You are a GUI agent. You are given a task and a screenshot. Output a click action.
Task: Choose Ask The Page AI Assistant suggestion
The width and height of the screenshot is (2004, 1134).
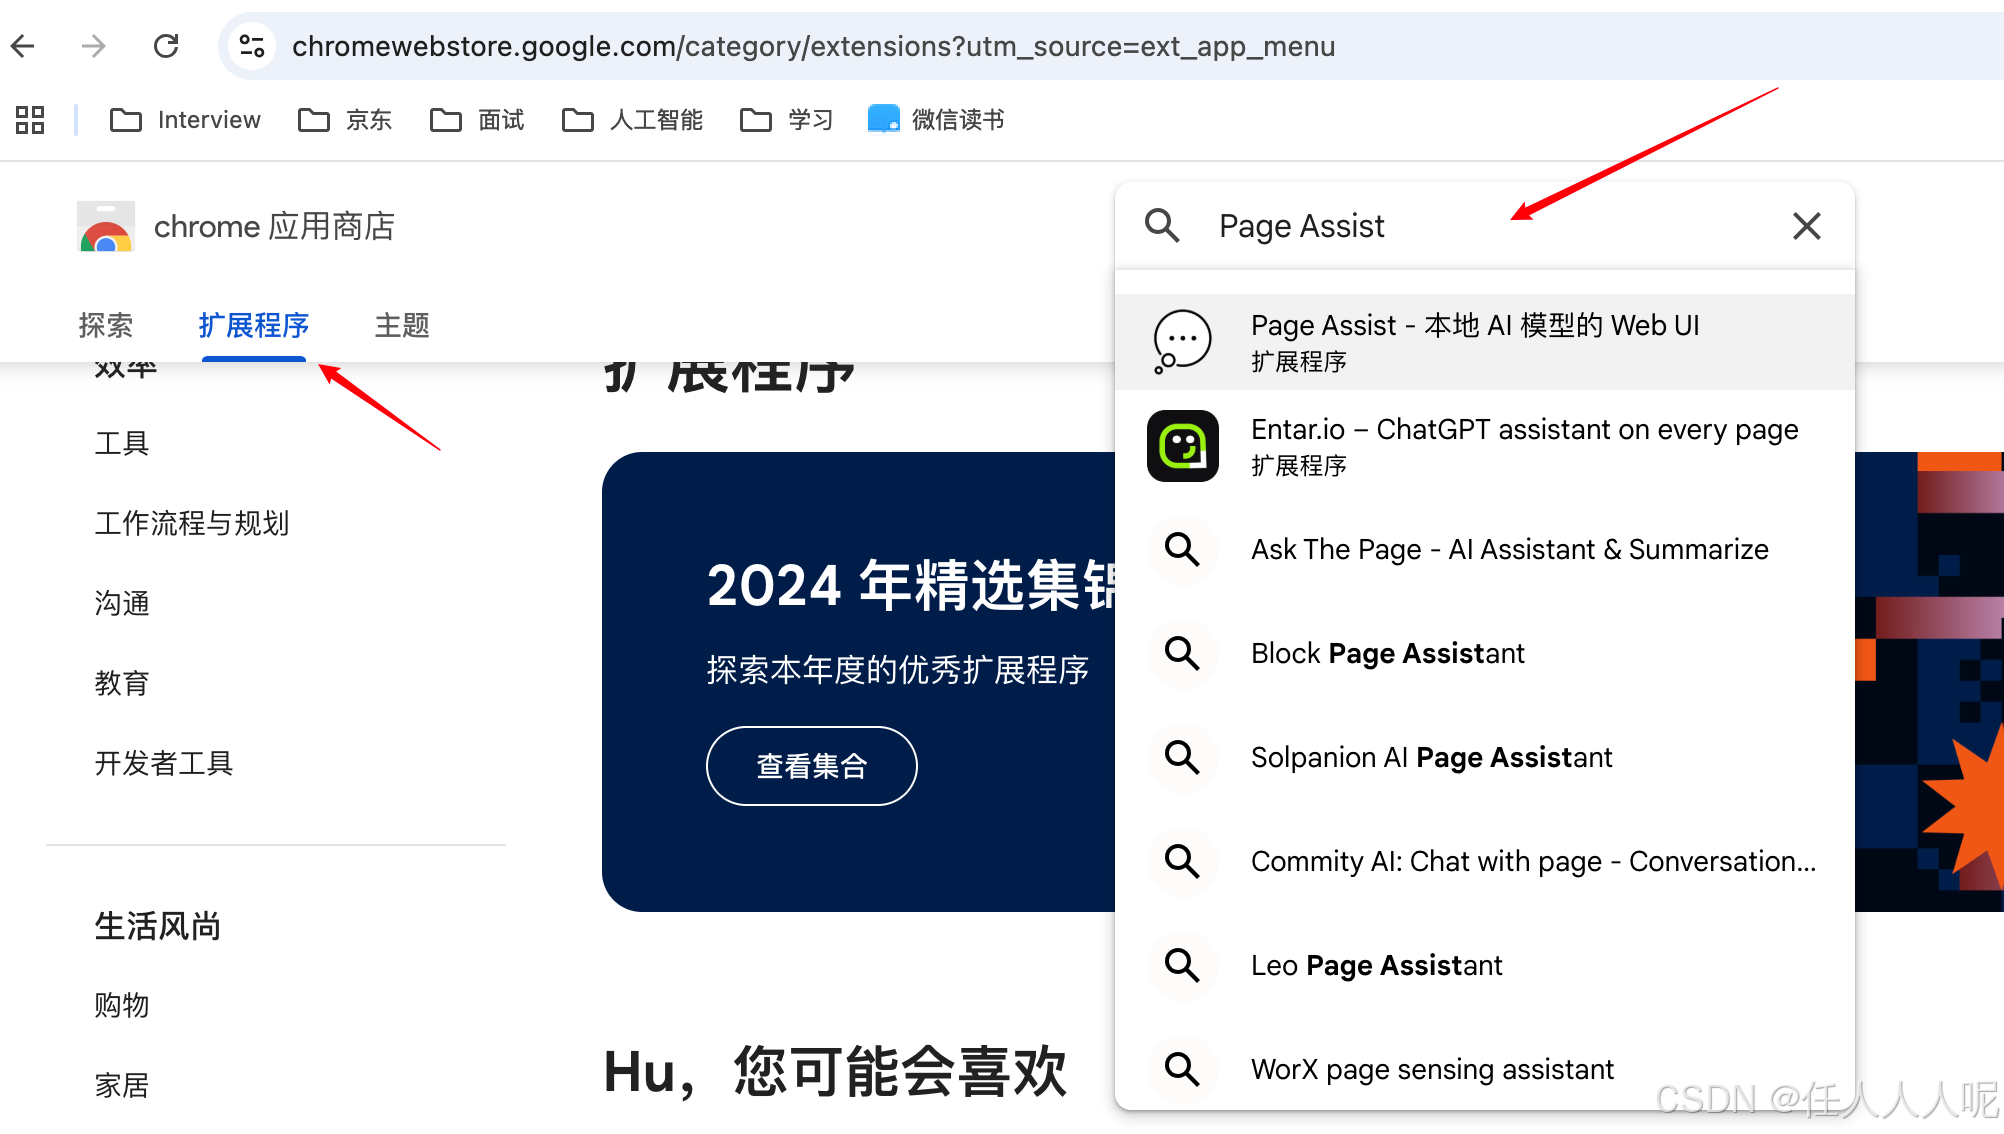pos(1485,549)
